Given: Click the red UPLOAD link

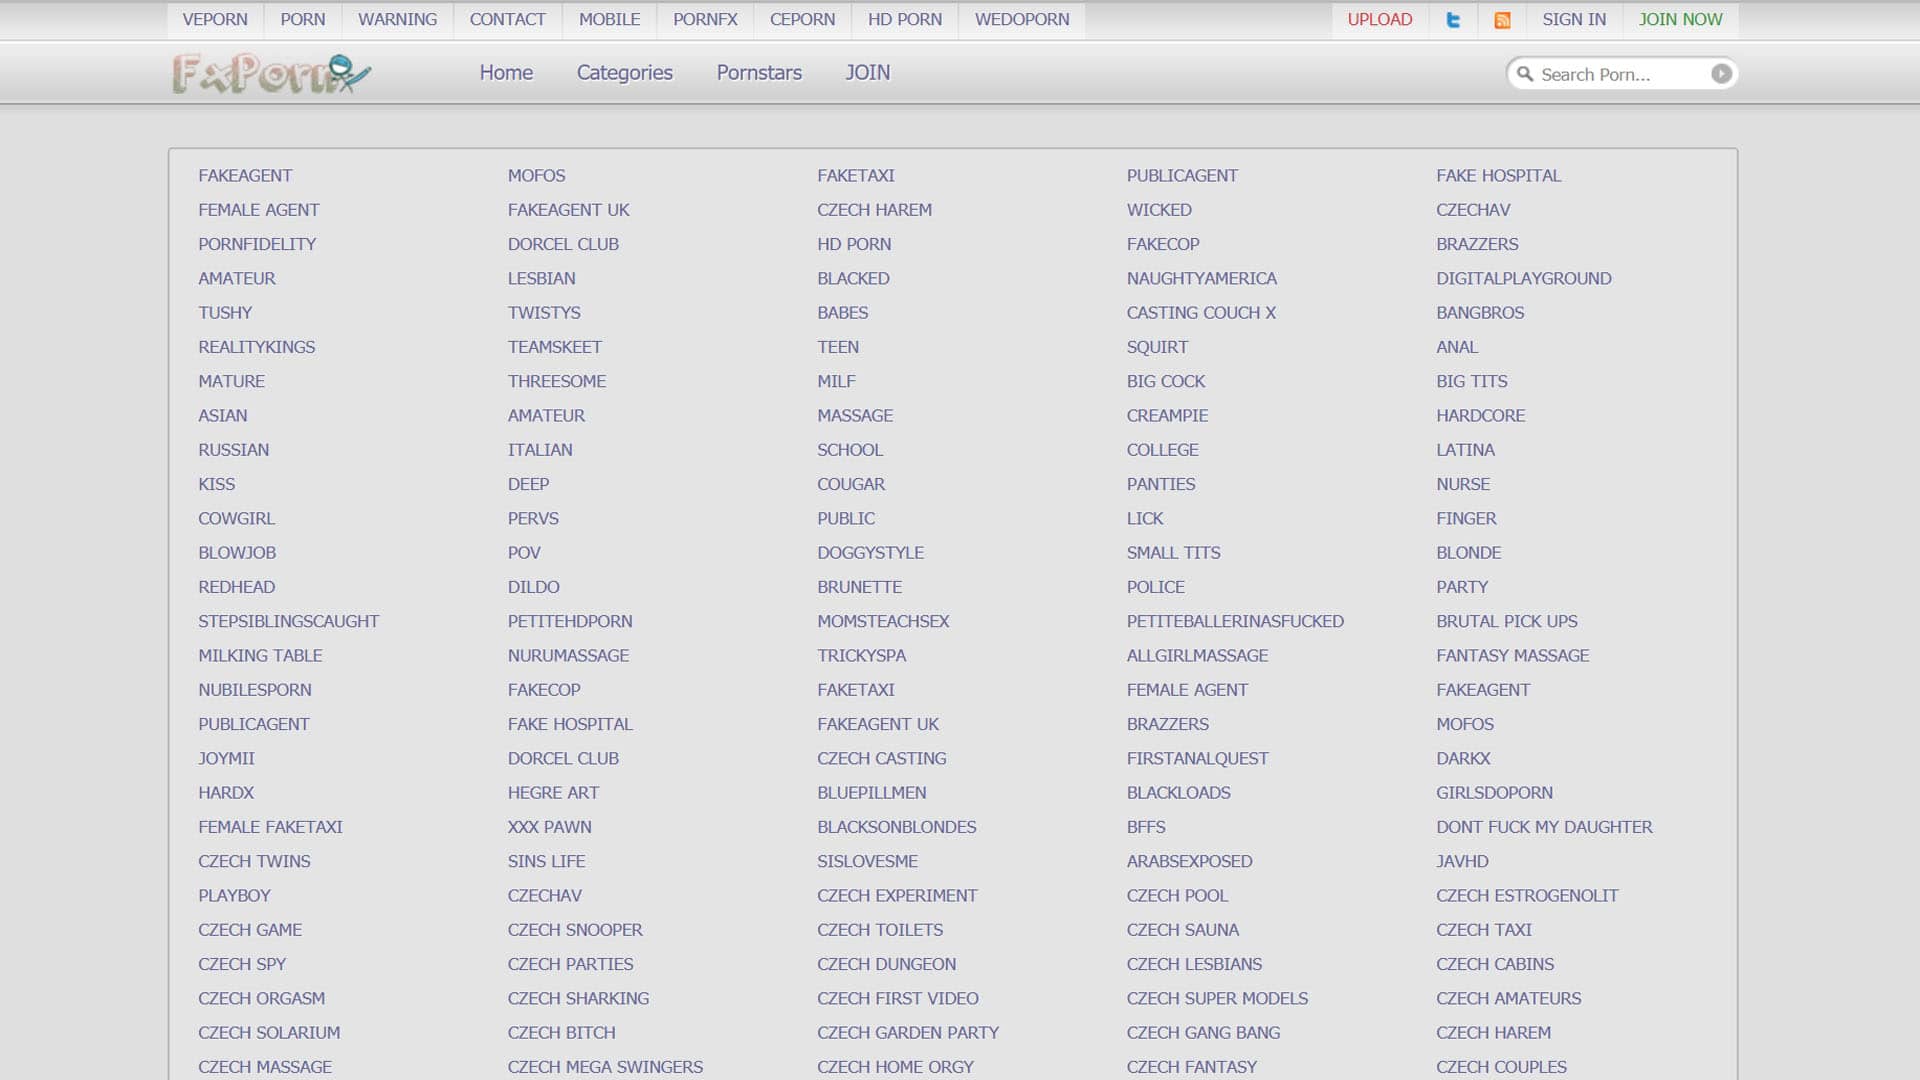Looking at the screenshot, I should click(1379, 20).
